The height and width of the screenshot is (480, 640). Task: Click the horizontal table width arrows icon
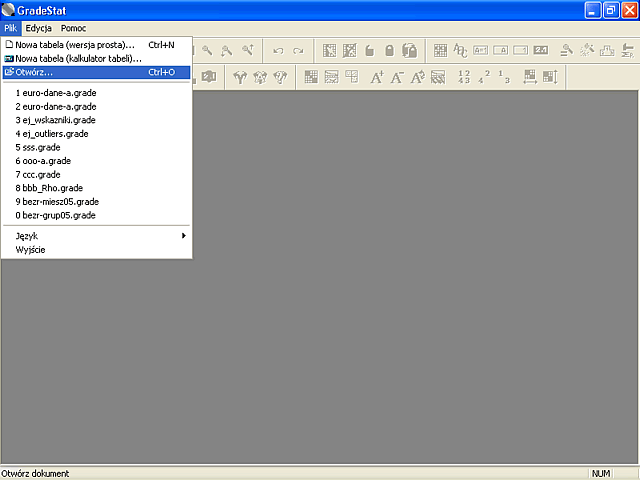(530, 77)
